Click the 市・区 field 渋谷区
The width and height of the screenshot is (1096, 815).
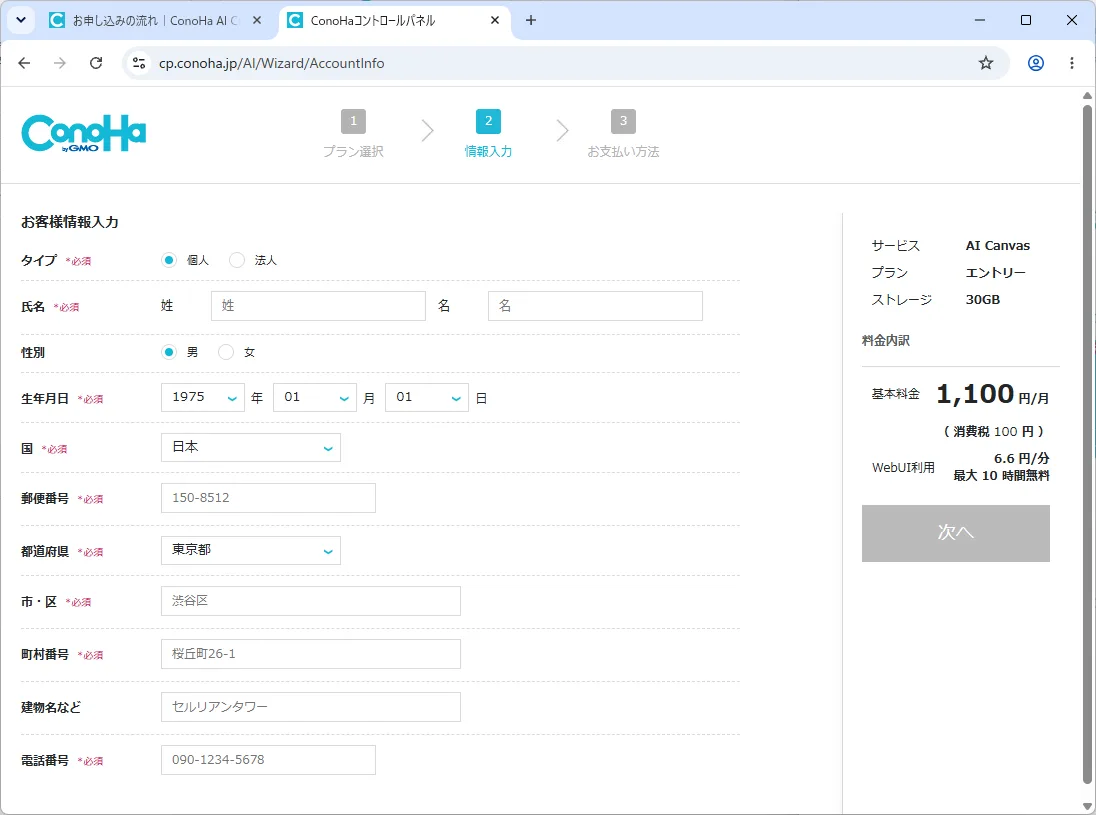311,601
